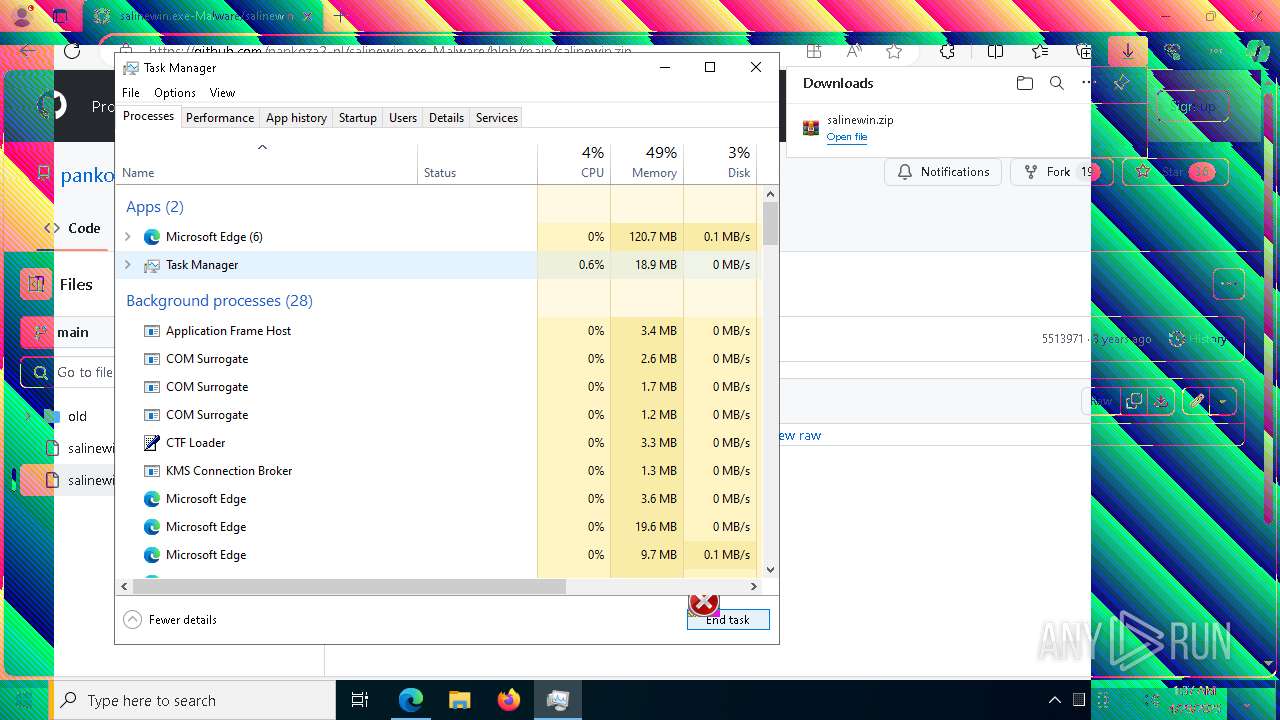Expand the old folder in file tree
Image resolution: width=1280 pixels, height=720 pixels.
29,416
